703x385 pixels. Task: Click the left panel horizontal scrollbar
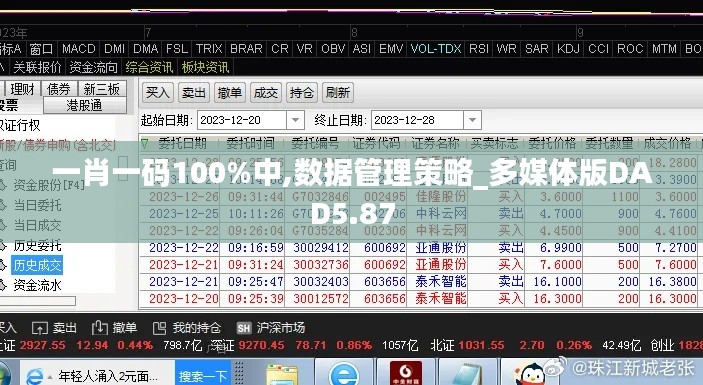click(x=38, y=301)
